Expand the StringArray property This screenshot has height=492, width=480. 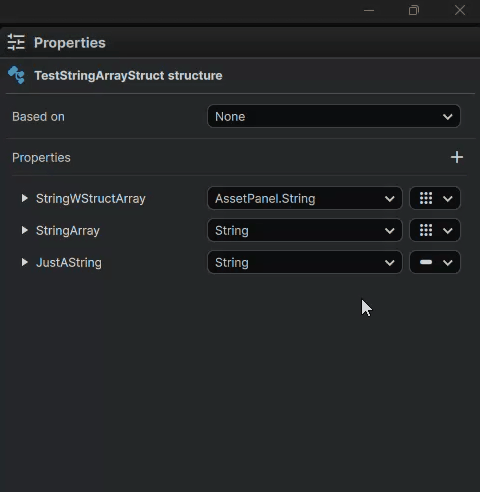coord(24,230)
